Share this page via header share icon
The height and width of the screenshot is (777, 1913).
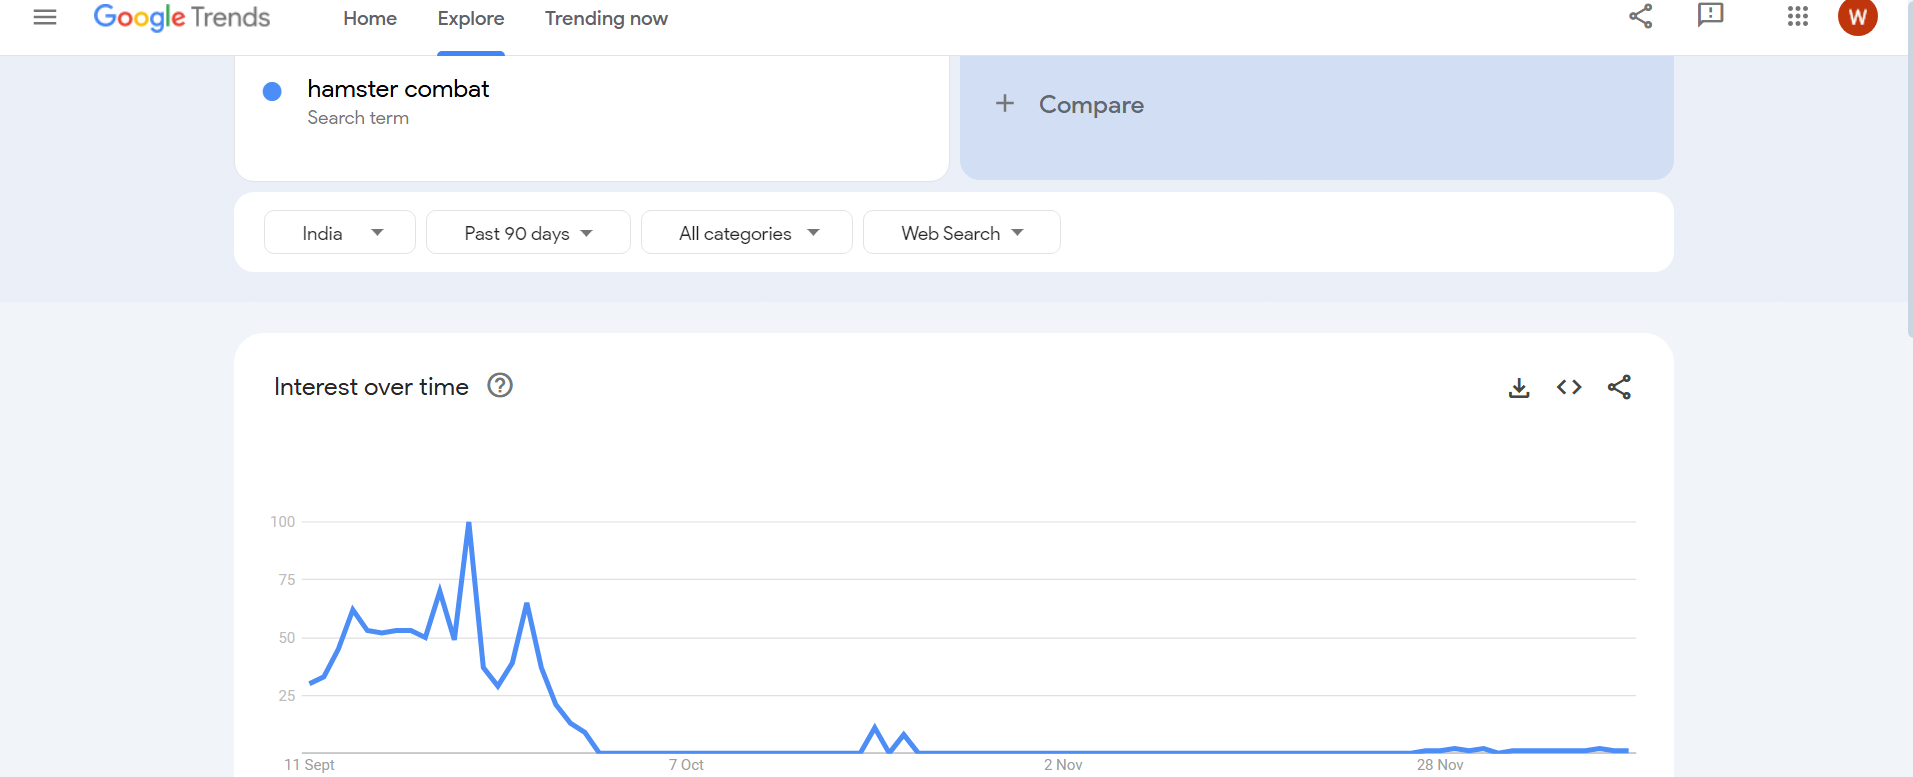(x=1640, y=16)
